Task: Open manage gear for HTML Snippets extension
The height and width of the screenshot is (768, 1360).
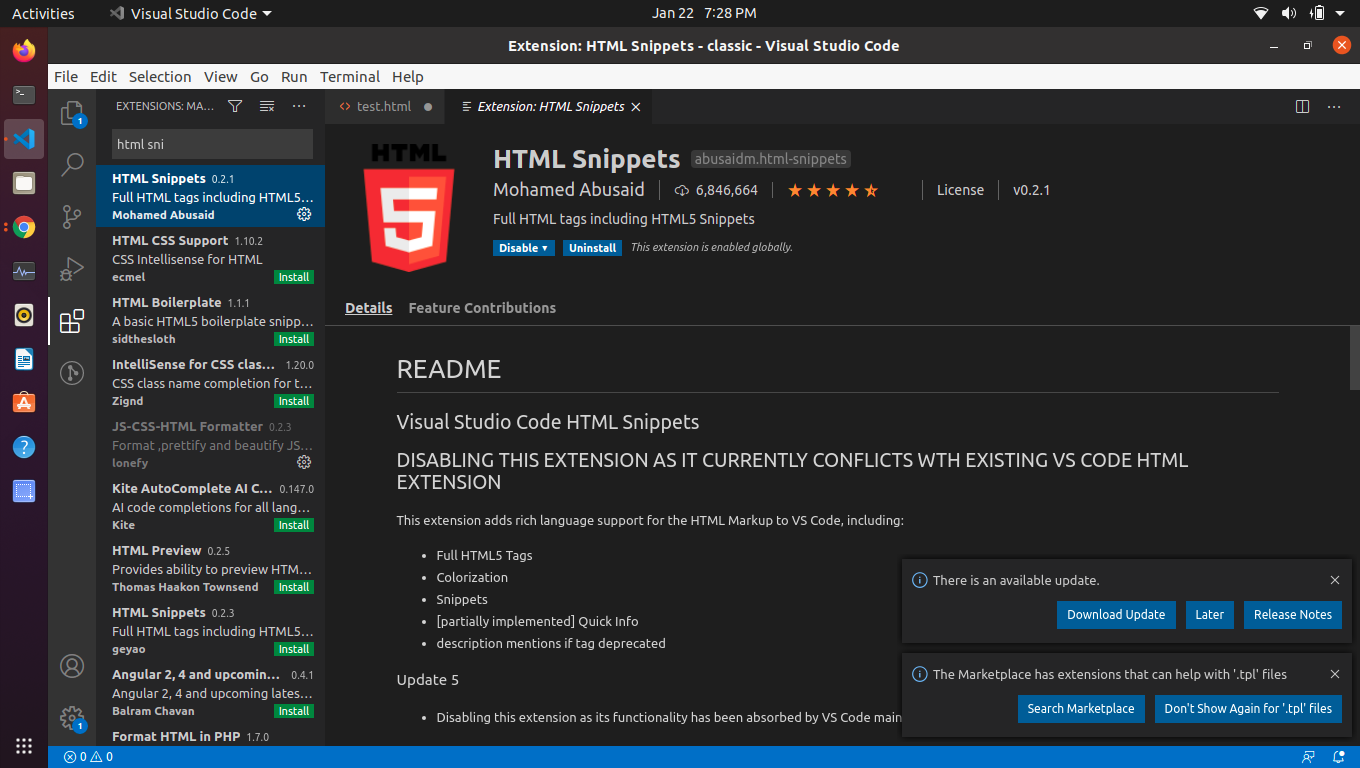Action: [x=304, y=214]
